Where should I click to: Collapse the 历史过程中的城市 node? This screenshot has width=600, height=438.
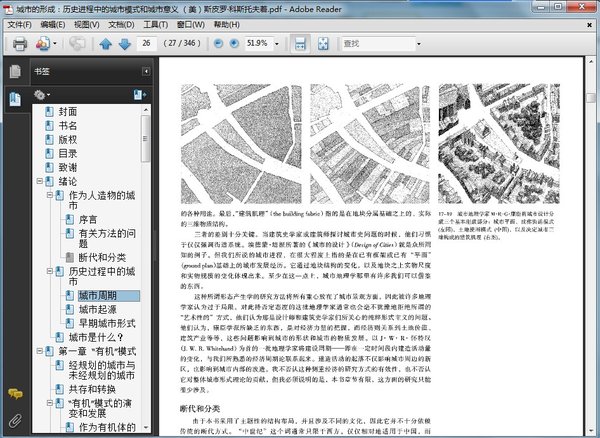pos(49,271)
